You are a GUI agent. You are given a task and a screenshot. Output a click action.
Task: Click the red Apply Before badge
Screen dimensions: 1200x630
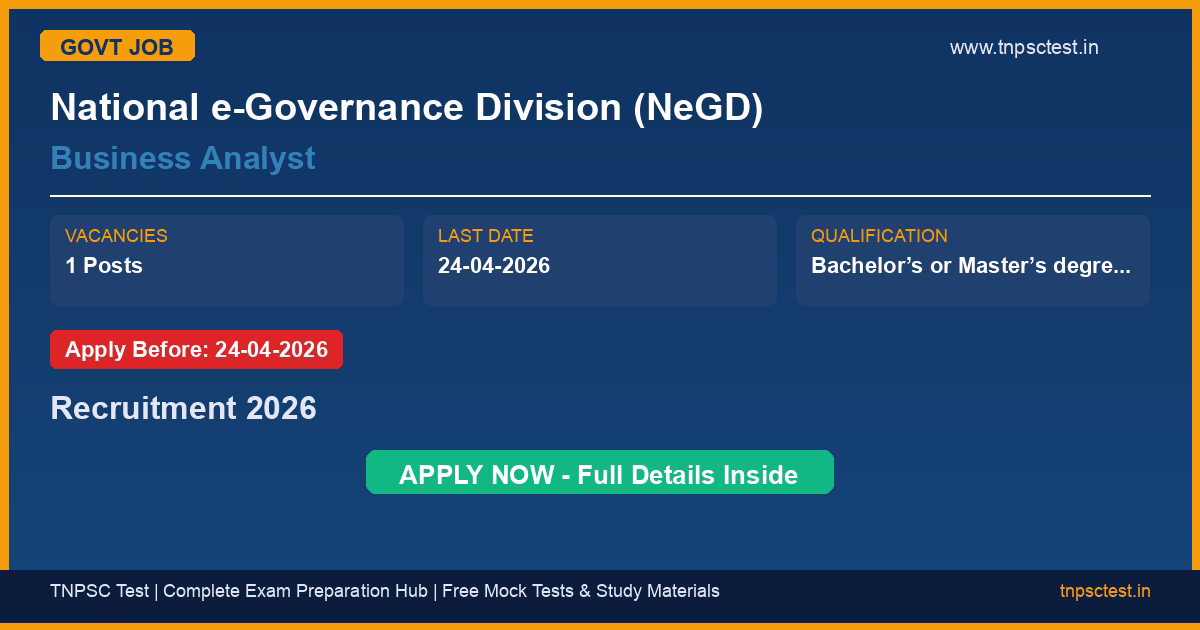click(x=196, y=350)
